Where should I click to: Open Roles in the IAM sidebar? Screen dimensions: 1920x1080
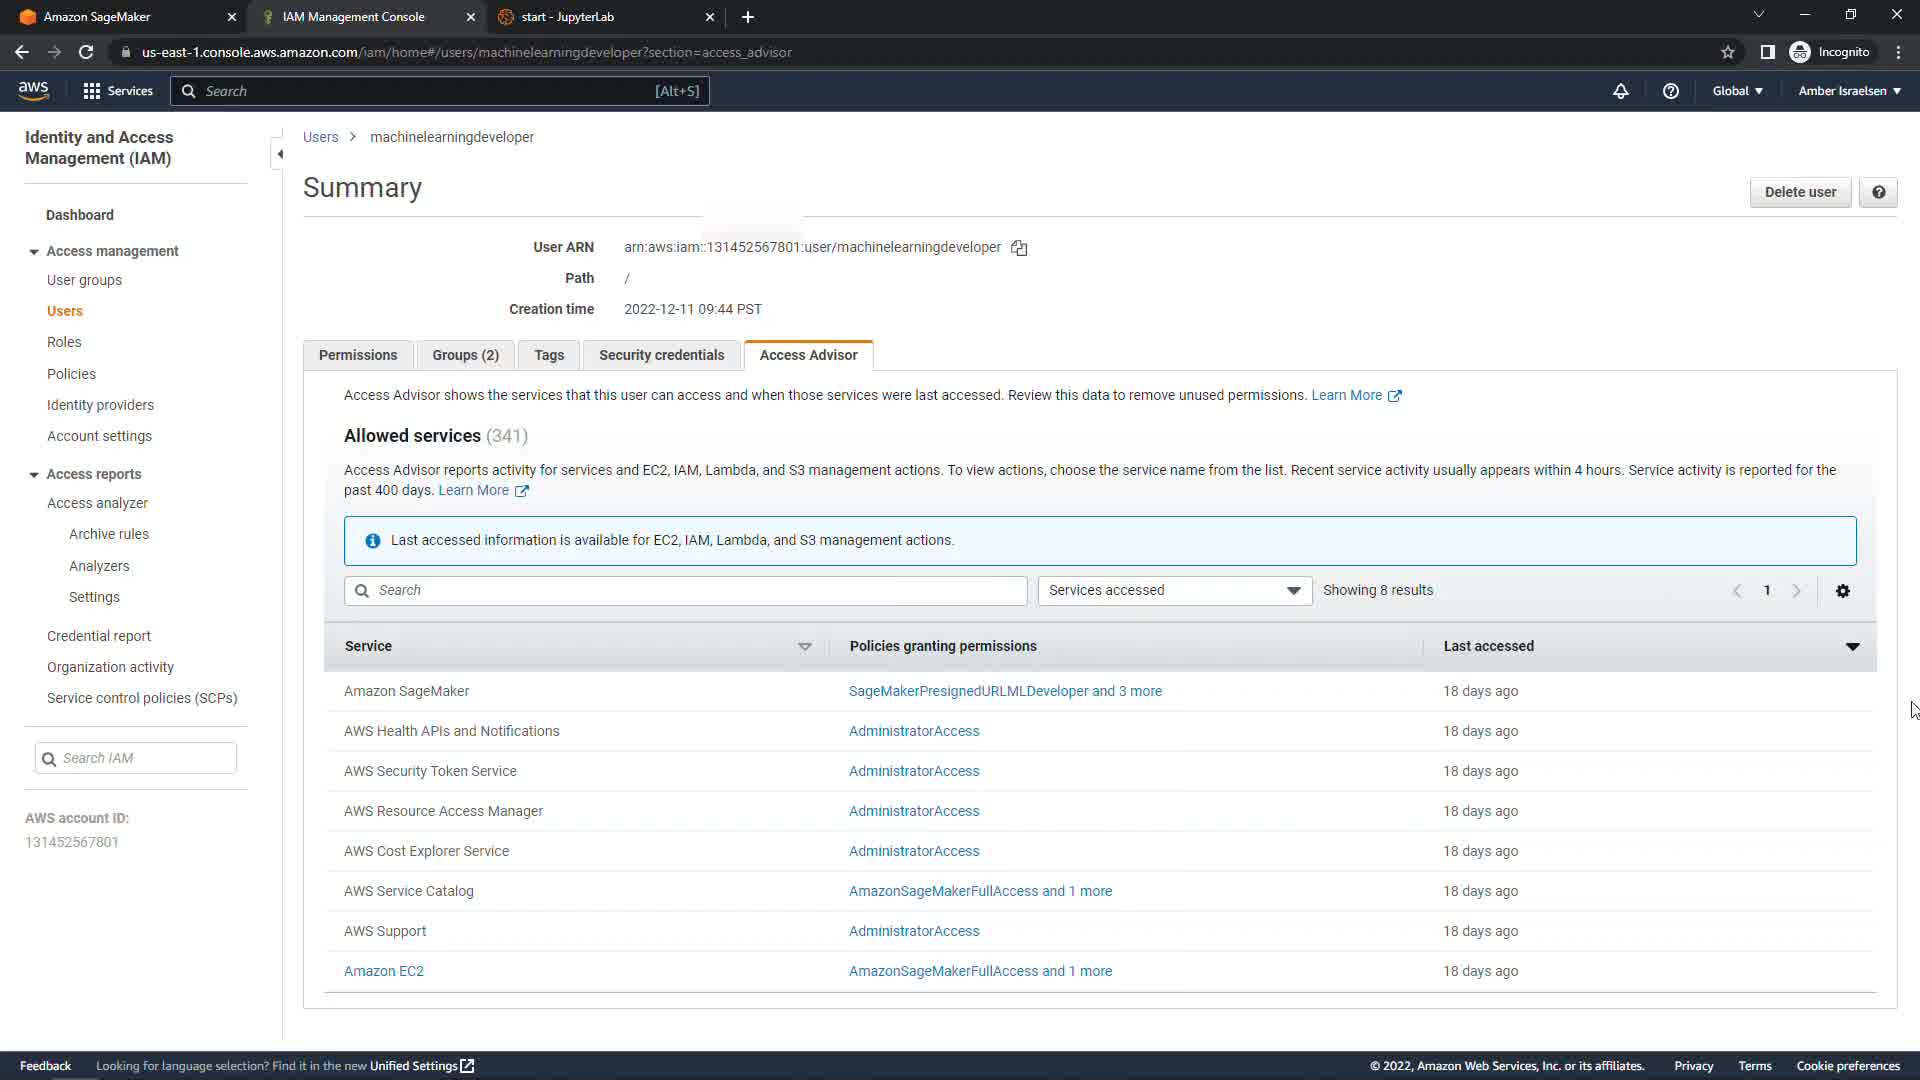[64, 342]
